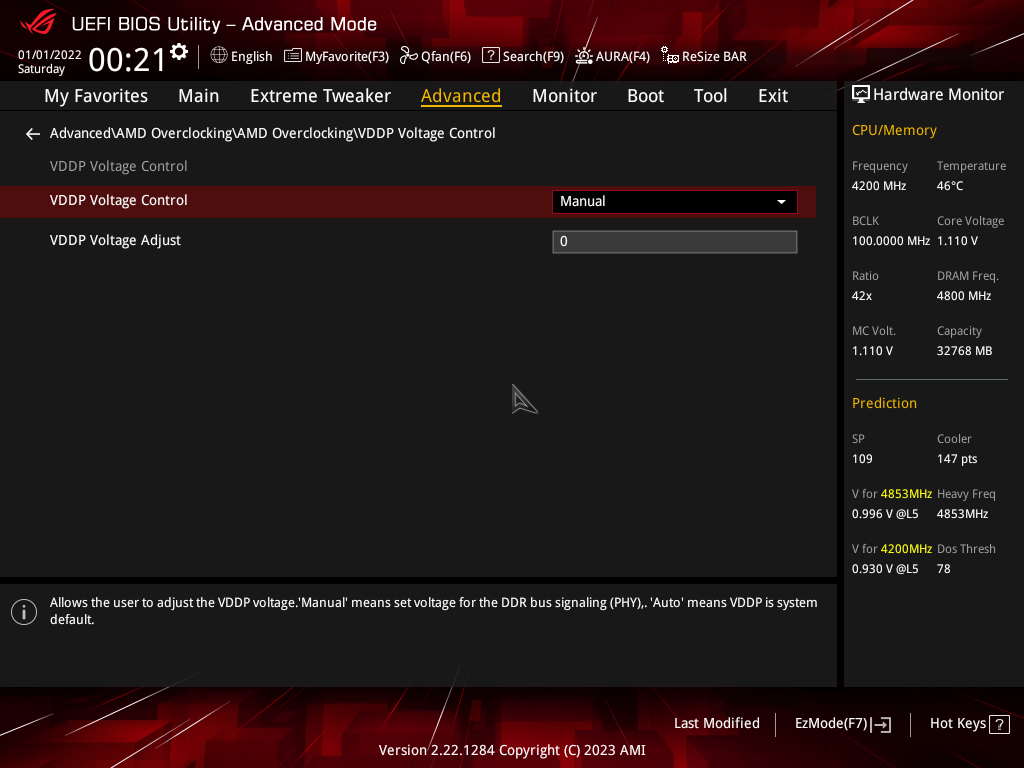Click the date 01/01/2022
Viewport: 1024px width, 768px height.
coord(50,55)
